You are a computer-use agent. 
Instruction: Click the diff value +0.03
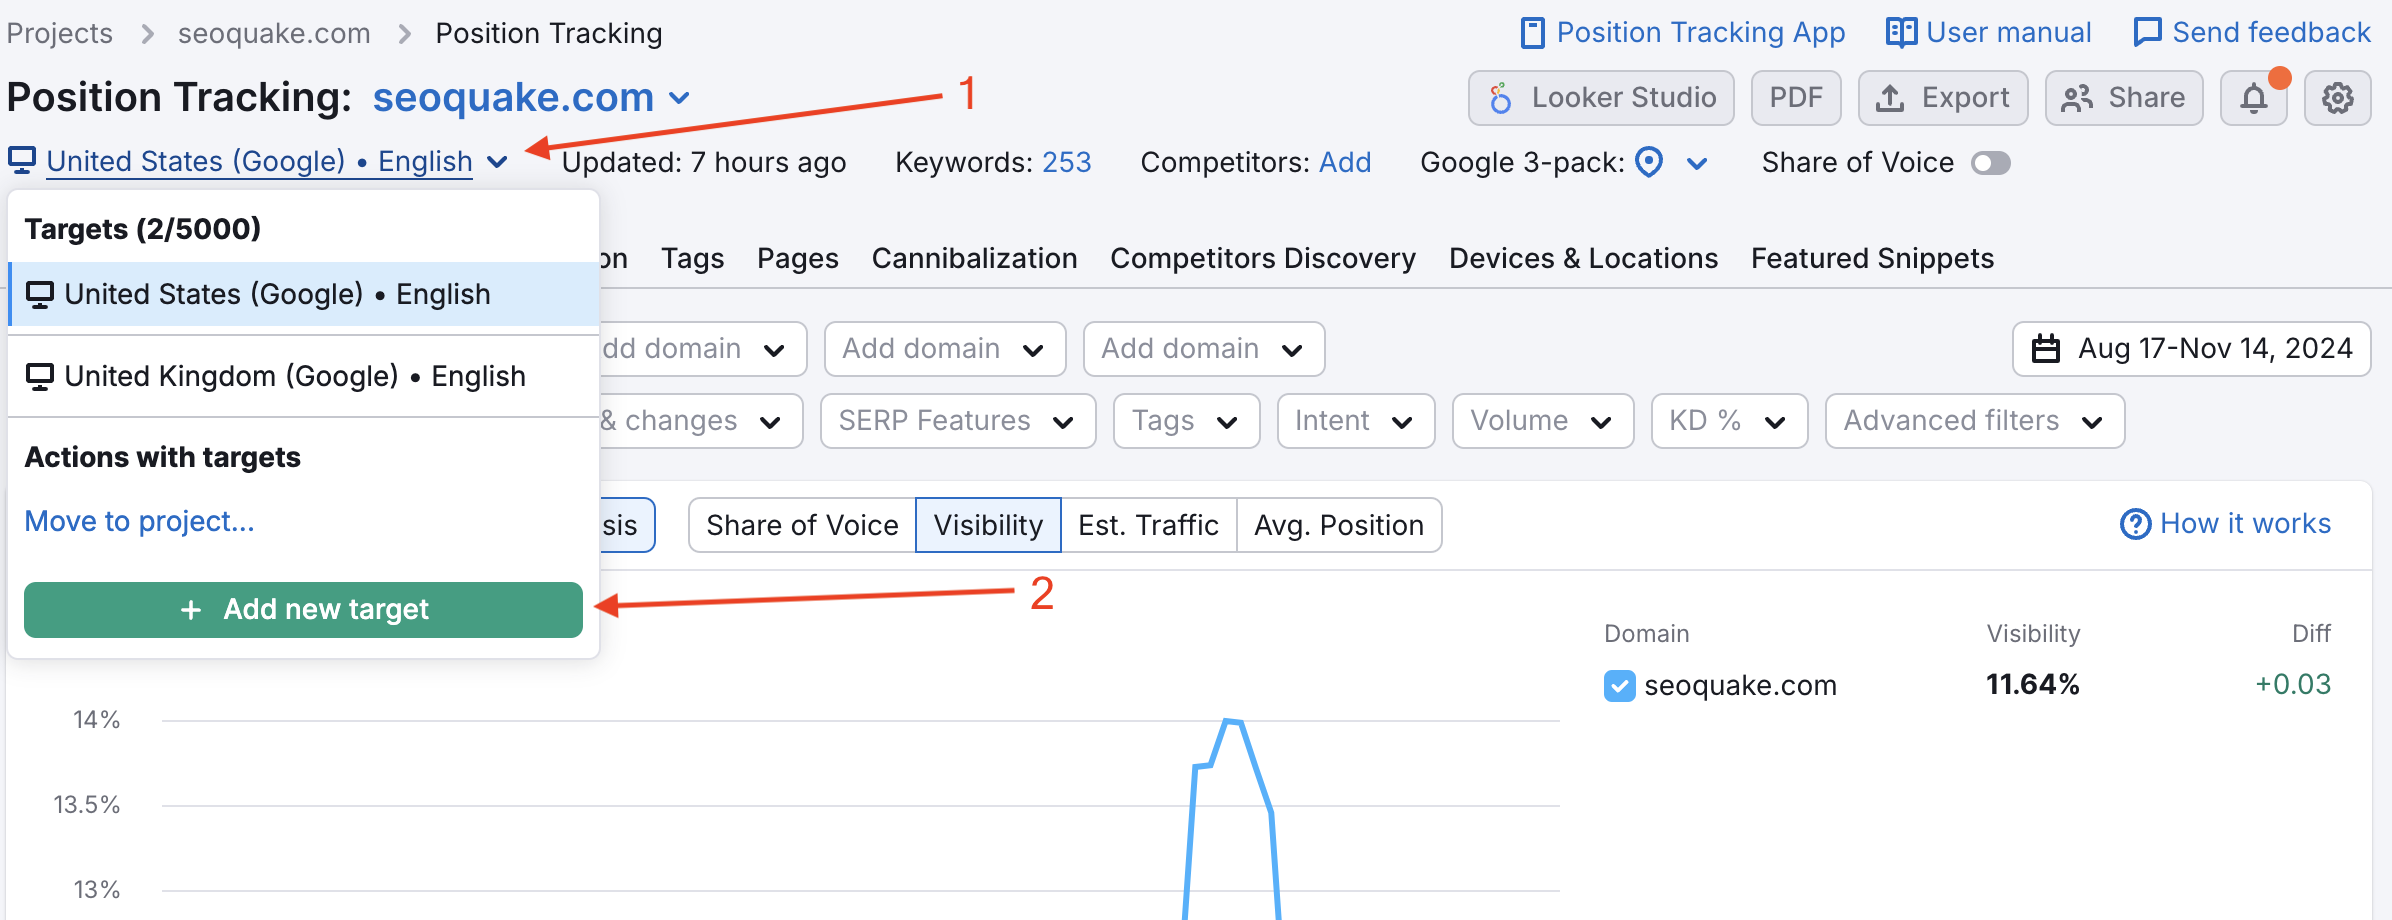pyautogui.click(x=2292, y=685)
